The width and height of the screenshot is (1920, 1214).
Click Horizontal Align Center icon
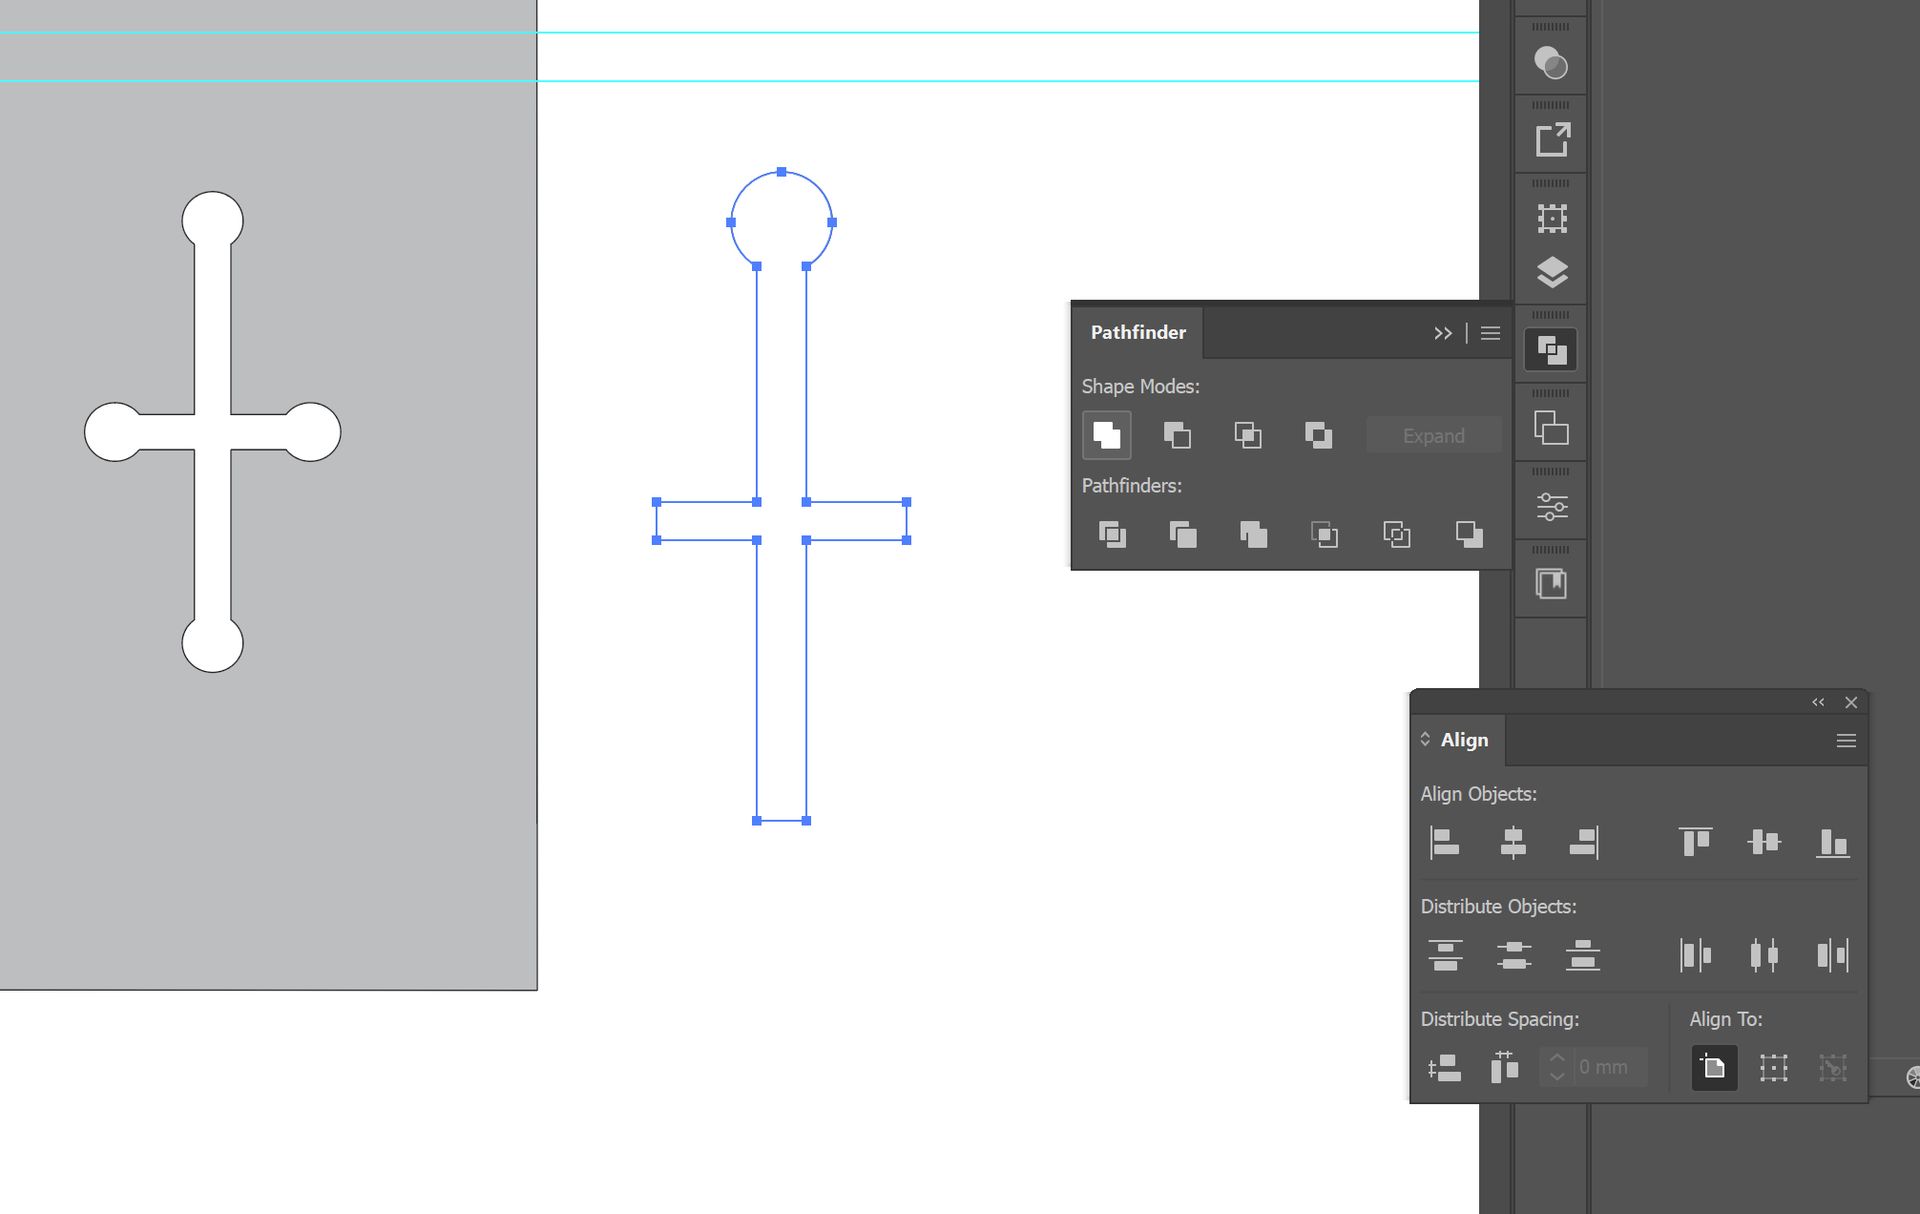coord(1513,843)
